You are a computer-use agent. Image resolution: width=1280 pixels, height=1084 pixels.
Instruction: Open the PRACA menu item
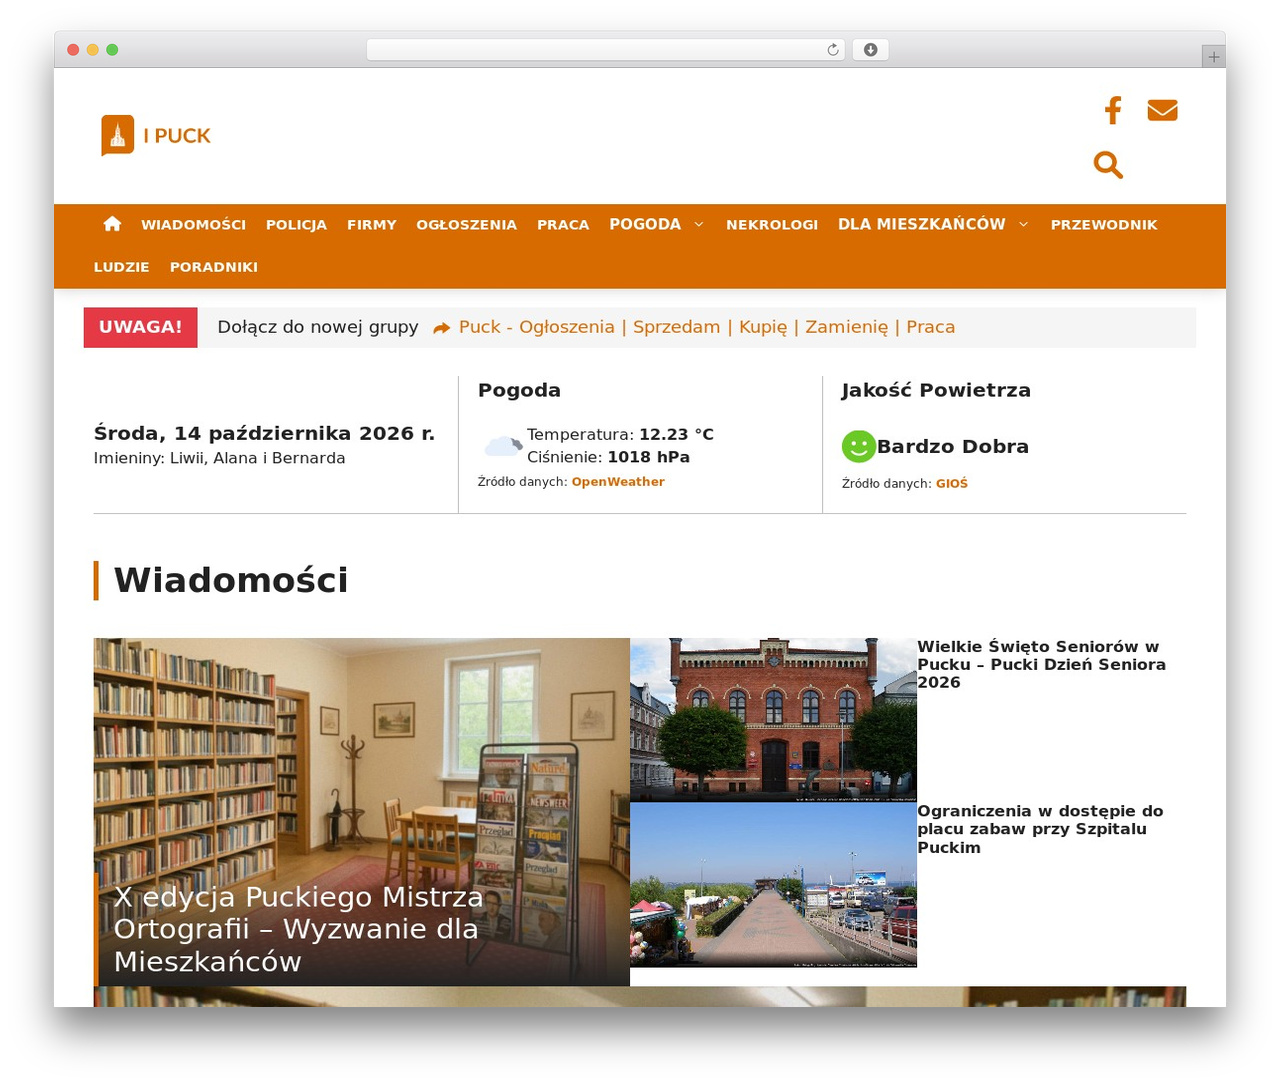point(563,225)
